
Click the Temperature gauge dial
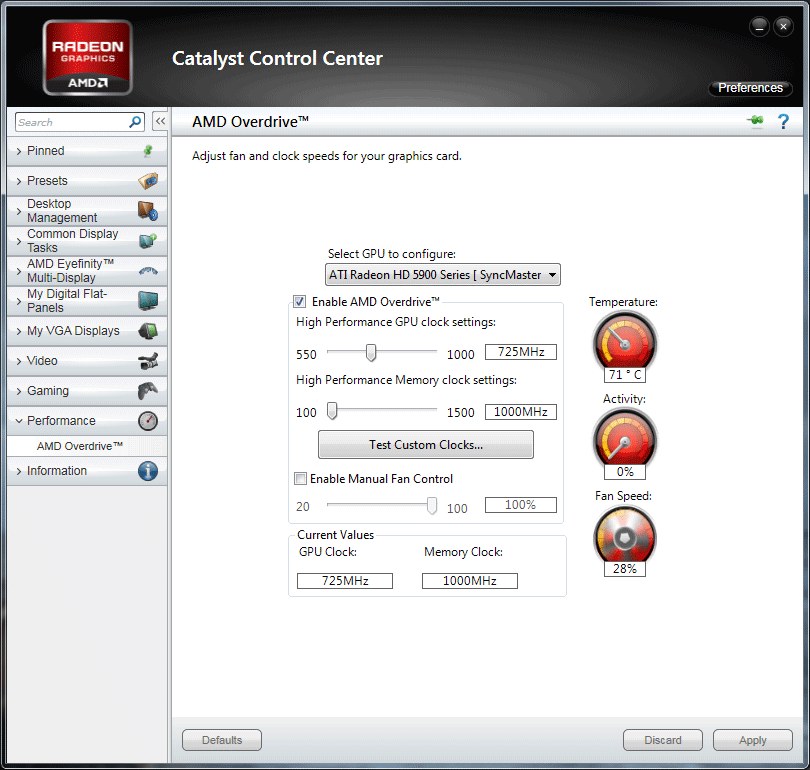click(625, 342)
